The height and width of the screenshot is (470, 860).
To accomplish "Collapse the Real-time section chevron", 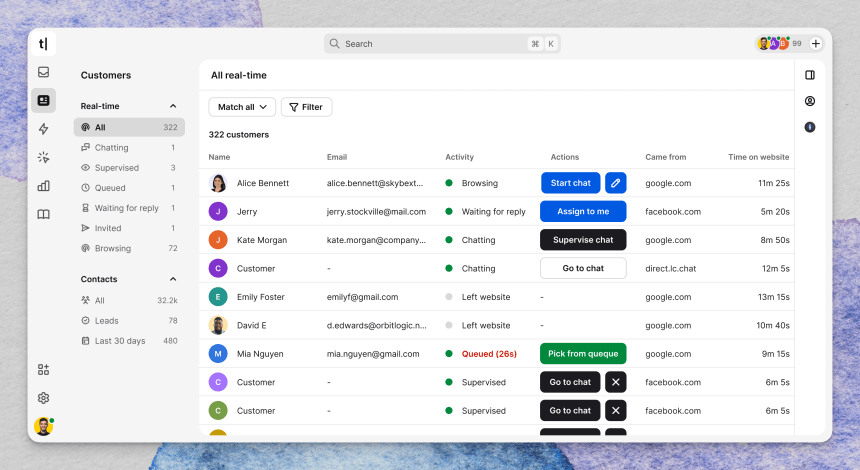I will [173, 106].
